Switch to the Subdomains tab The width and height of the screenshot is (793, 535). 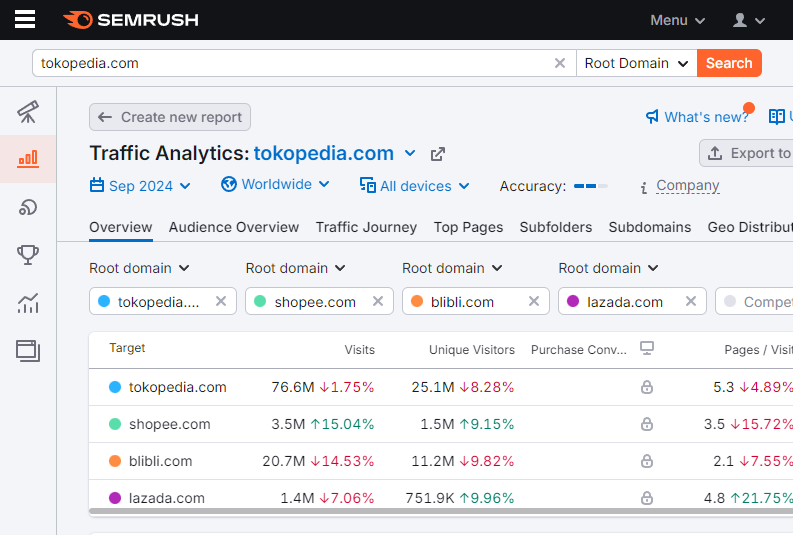click(x=650, y=228)
